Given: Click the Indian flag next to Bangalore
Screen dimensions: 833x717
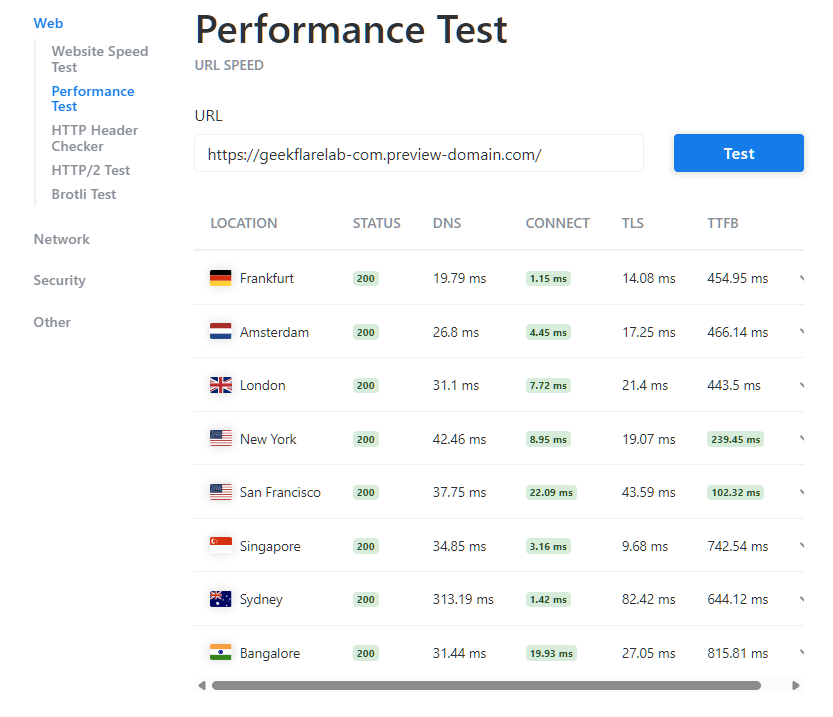Looking at the screenshot, I should tap(222, 652).
